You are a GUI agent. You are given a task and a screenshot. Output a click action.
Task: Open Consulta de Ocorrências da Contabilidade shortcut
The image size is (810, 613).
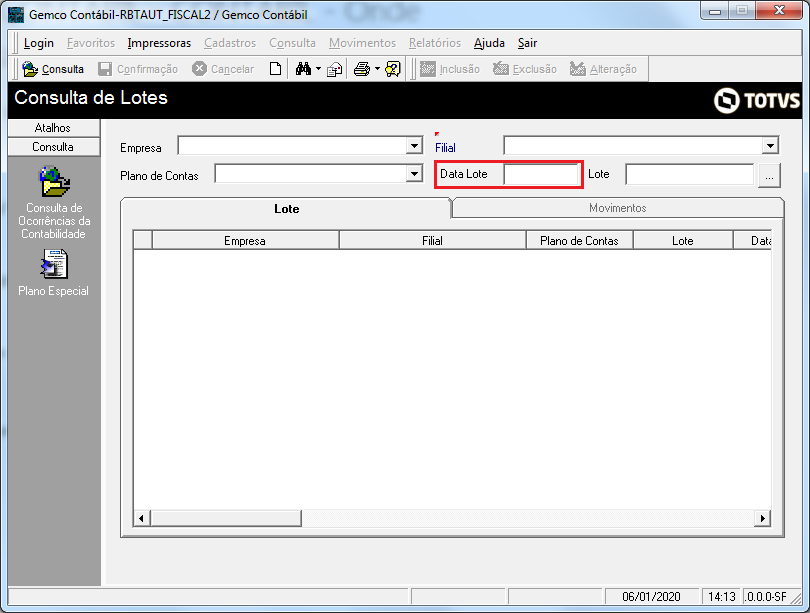tap(54, 202)
